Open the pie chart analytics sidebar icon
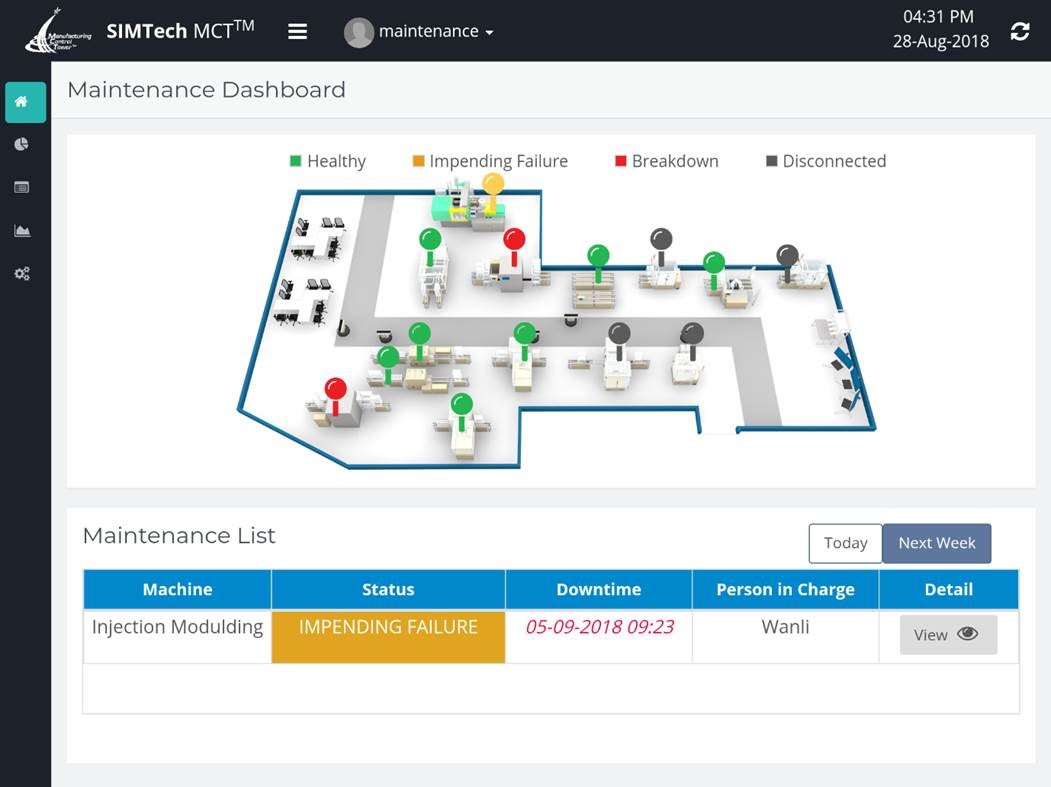 [22, 143]
